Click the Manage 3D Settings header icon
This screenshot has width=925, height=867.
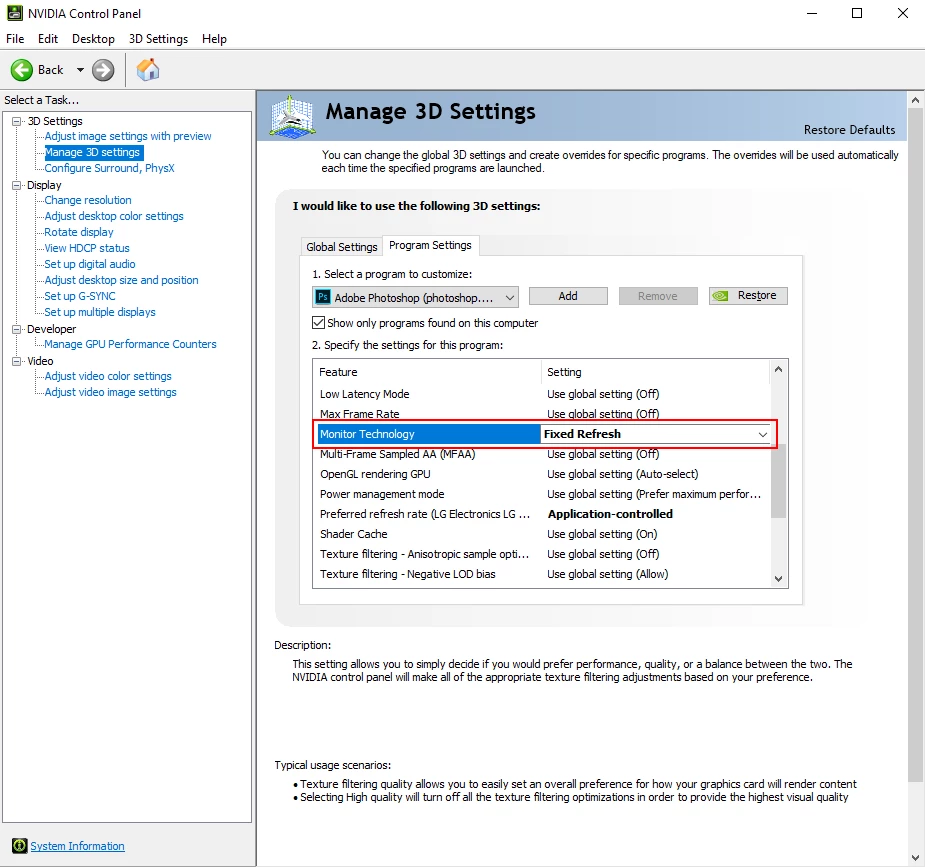(x=291, y=116)
